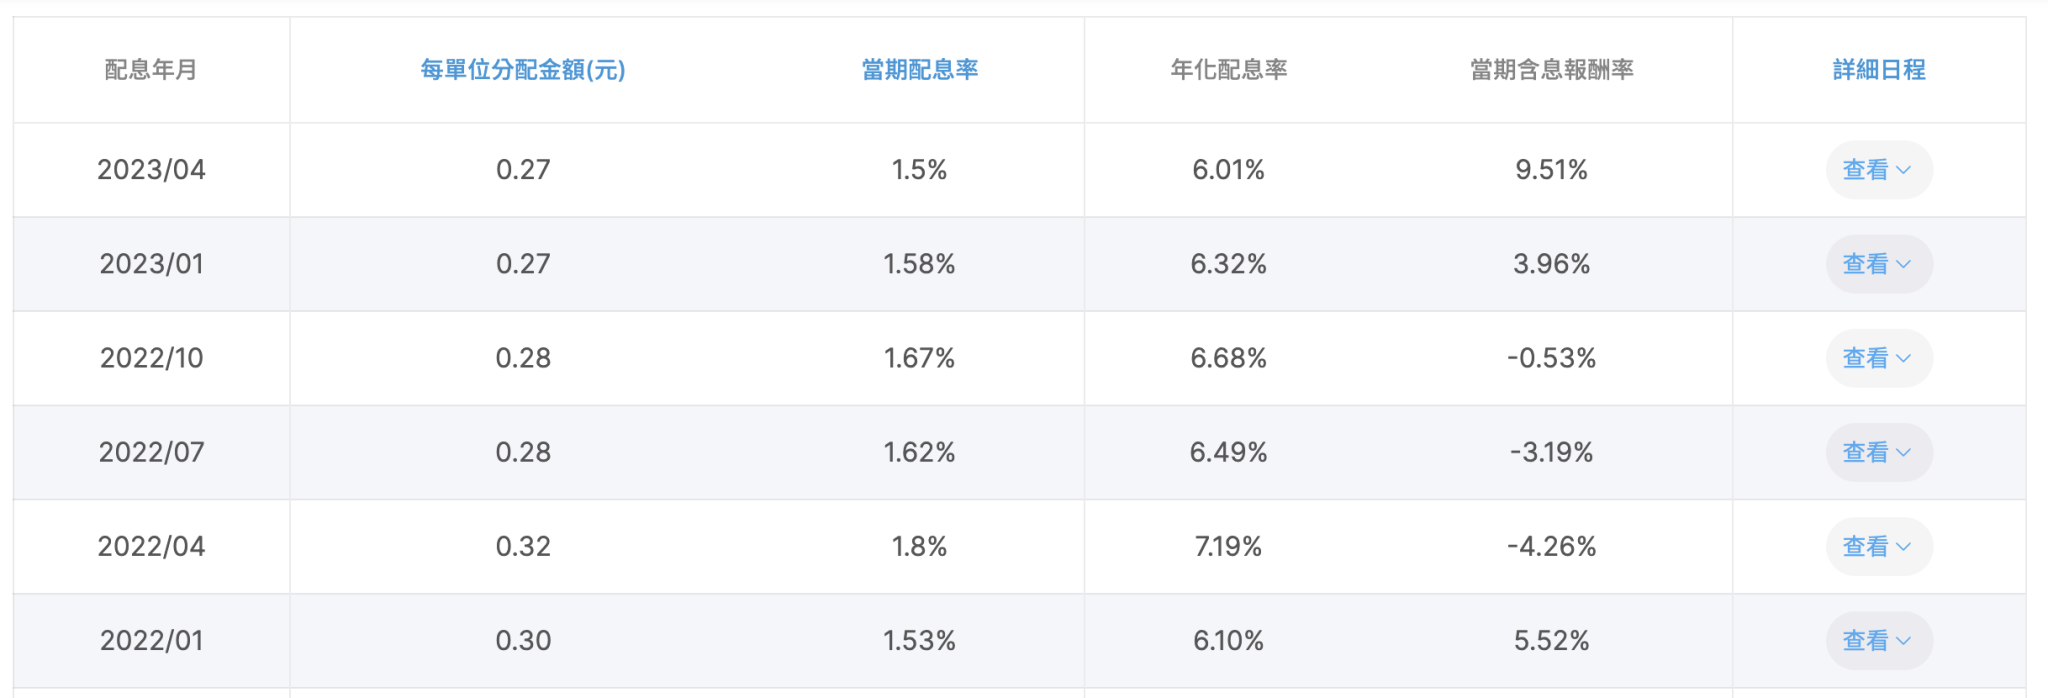Click the 當期配息率 column header
Viewport: 2048px width, 698px height.
[919, 70]
